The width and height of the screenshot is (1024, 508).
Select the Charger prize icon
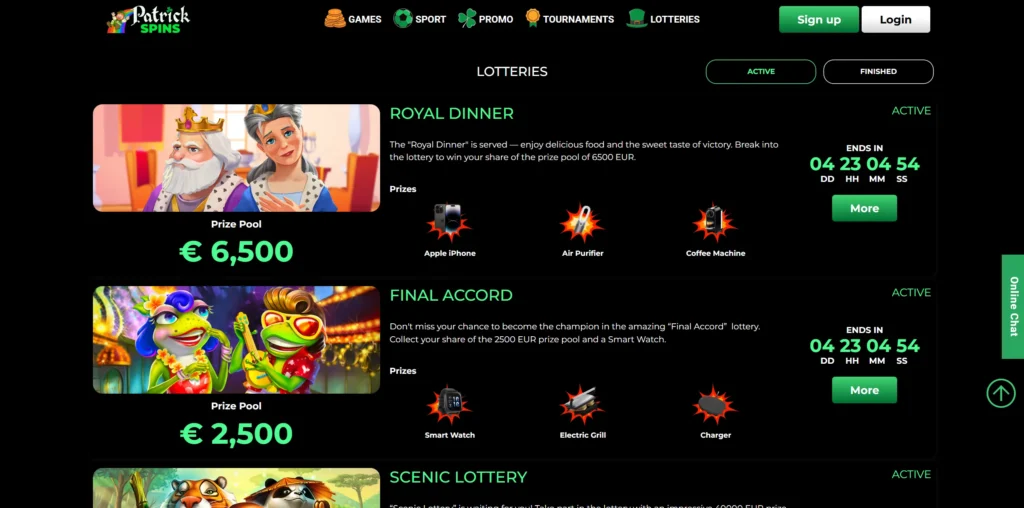715,404
